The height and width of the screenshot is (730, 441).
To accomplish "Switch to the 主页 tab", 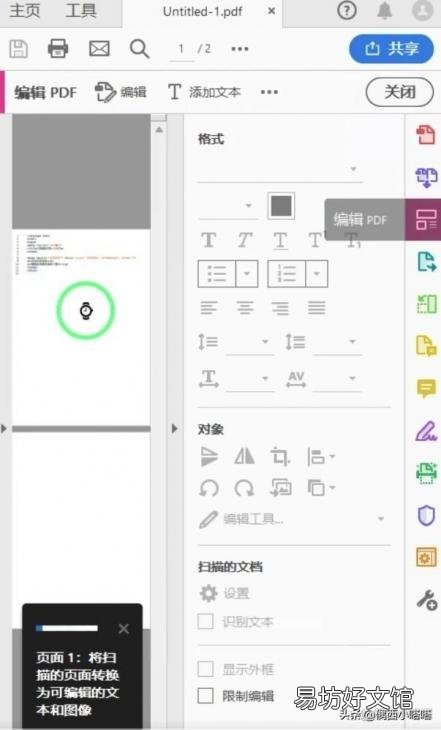I will pos(25,11).
